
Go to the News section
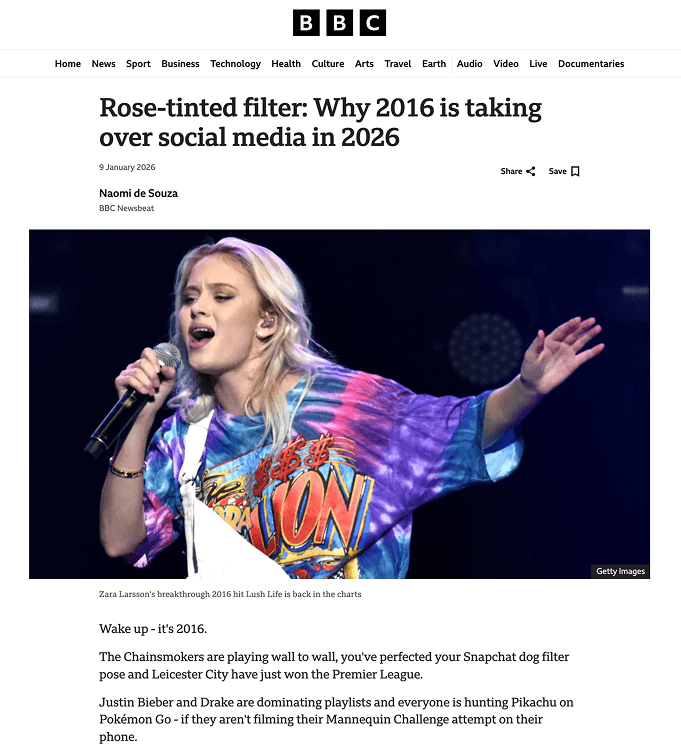pos(103,64)
